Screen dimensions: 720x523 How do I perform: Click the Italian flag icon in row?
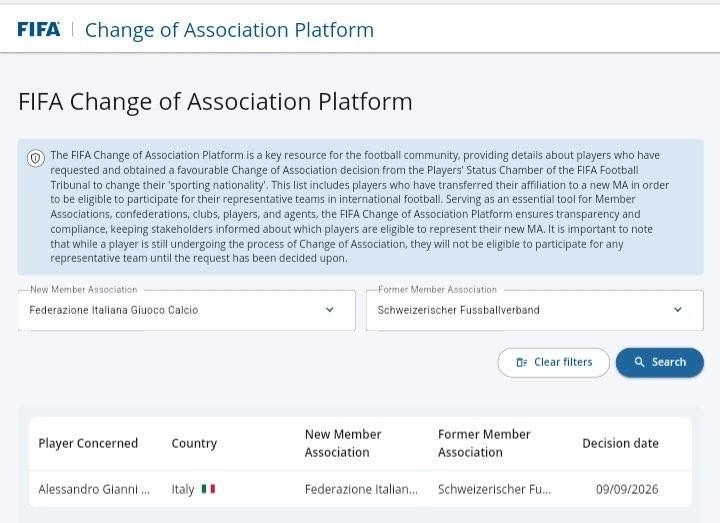[208, 489]
